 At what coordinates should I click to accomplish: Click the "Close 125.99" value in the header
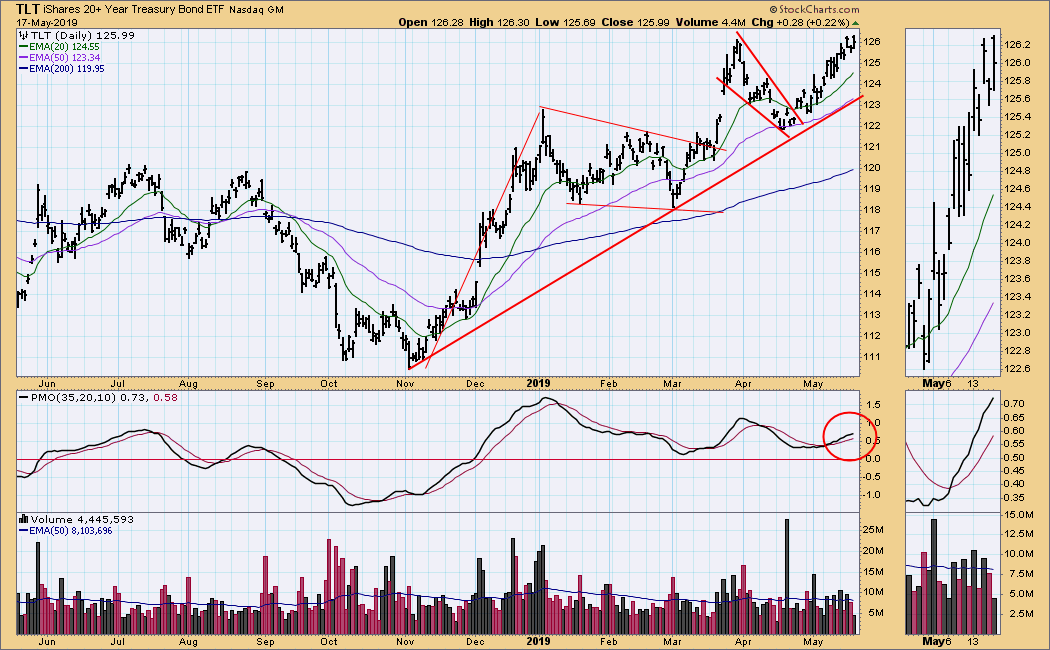pos(635,22)
